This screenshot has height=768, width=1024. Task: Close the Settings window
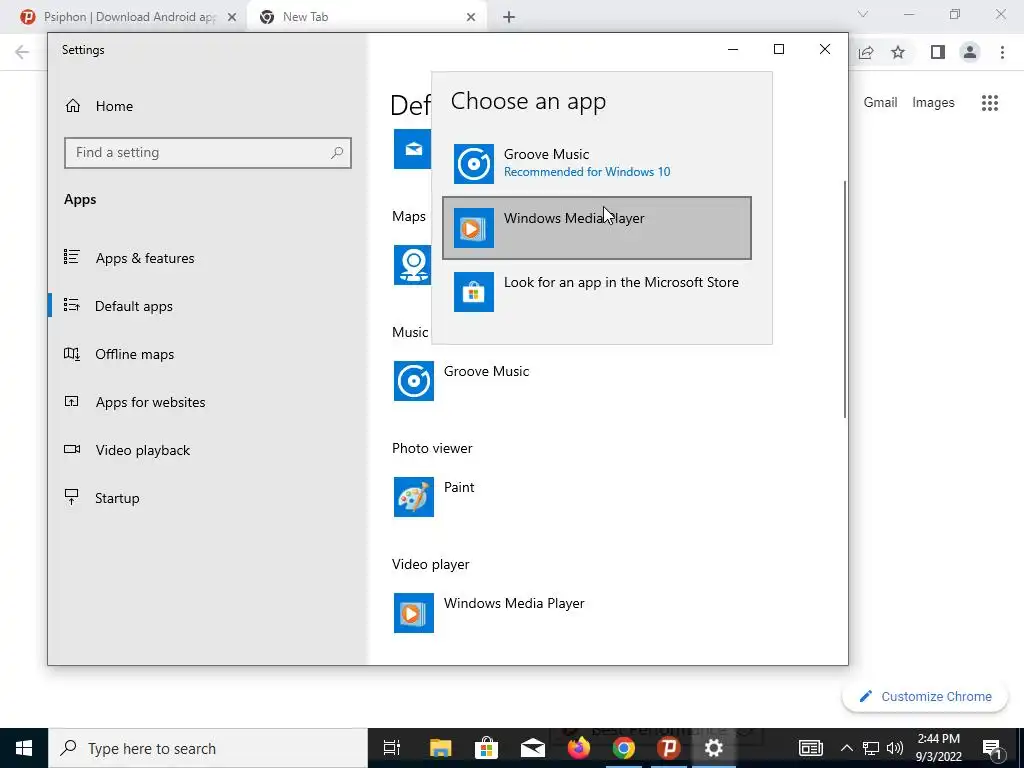[825, 50]
